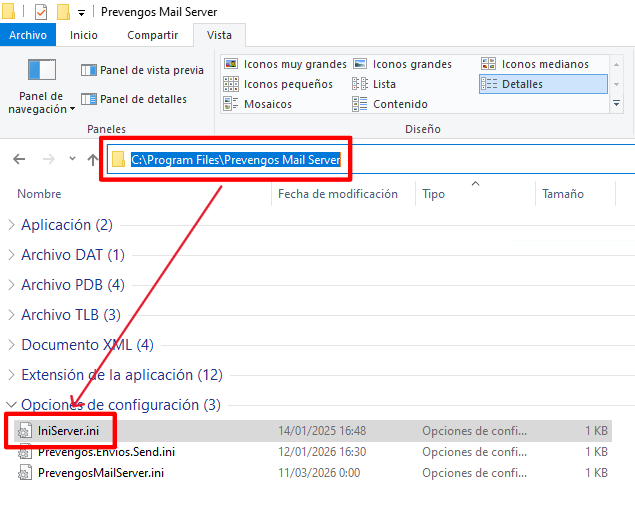This screenshot has height=512, width=635.
Task: Click the Panel de navegación icon
Action: [42, 70]
